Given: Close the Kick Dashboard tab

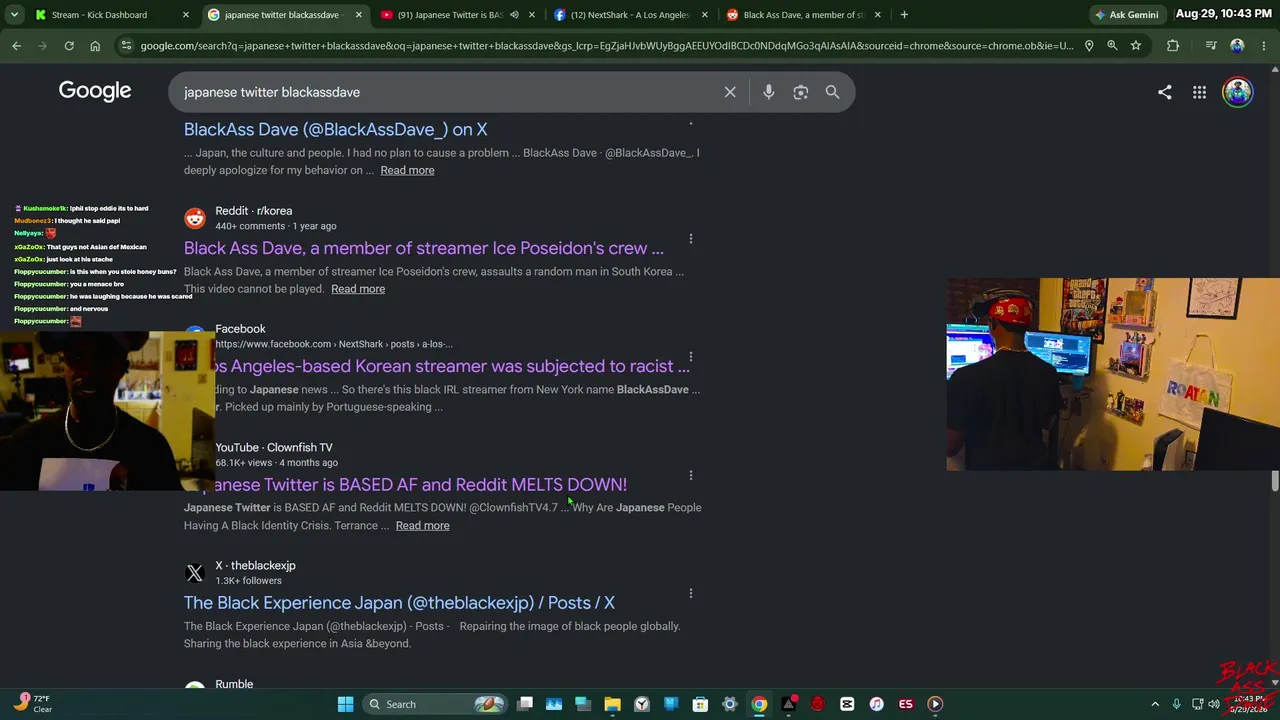Looking at the screenshot, I should (x=186, y=15).
